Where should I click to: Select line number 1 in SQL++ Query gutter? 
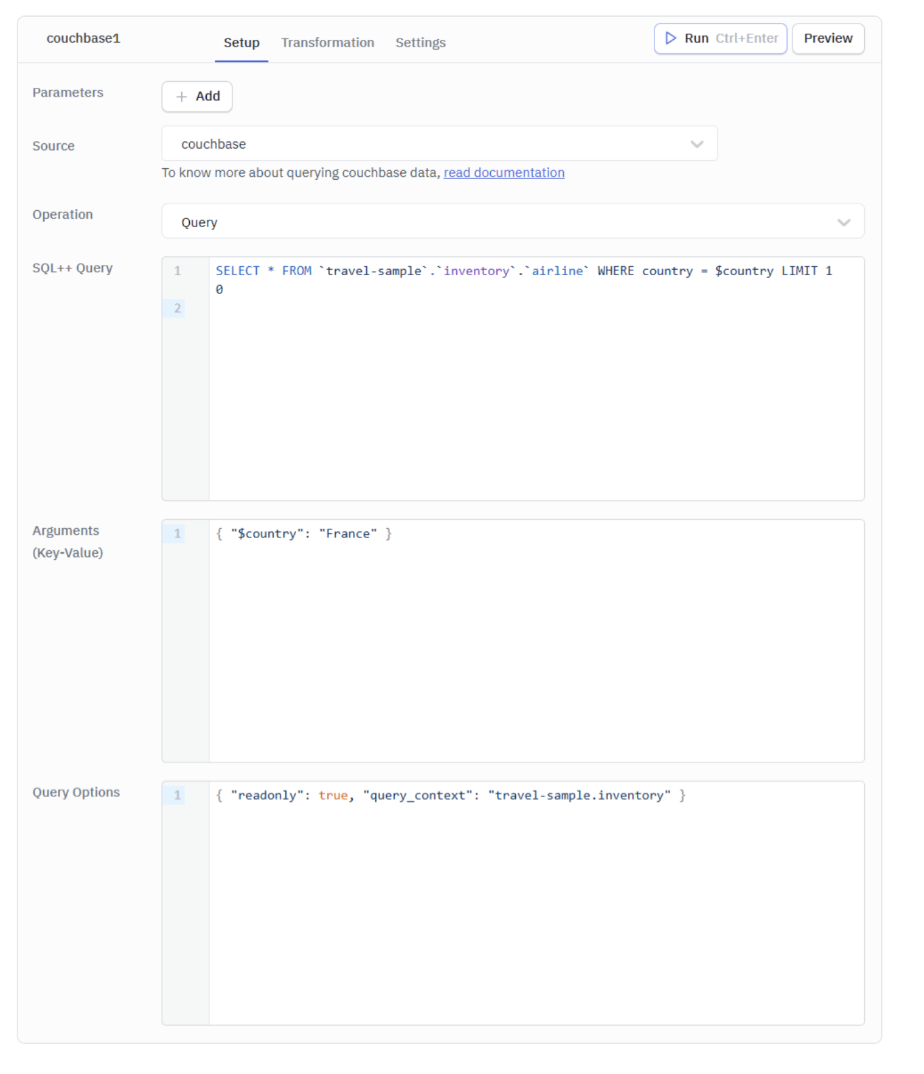pos(177,271)
